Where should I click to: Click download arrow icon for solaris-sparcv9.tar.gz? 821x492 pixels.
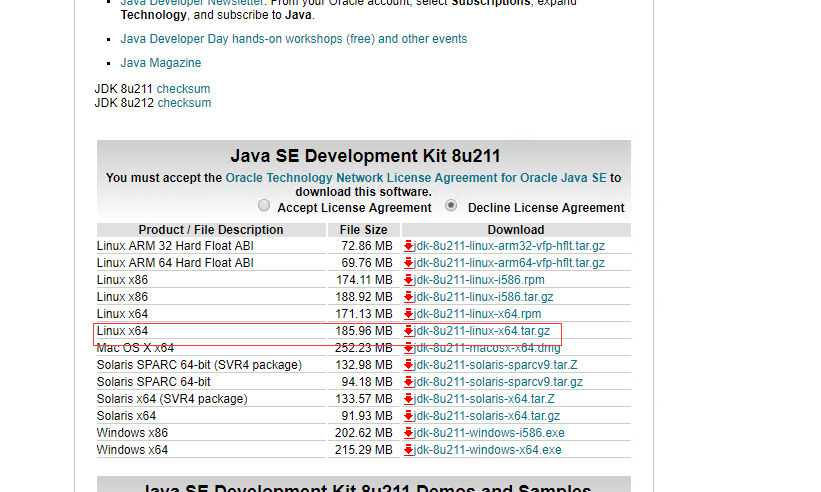[x=408, y=382]
